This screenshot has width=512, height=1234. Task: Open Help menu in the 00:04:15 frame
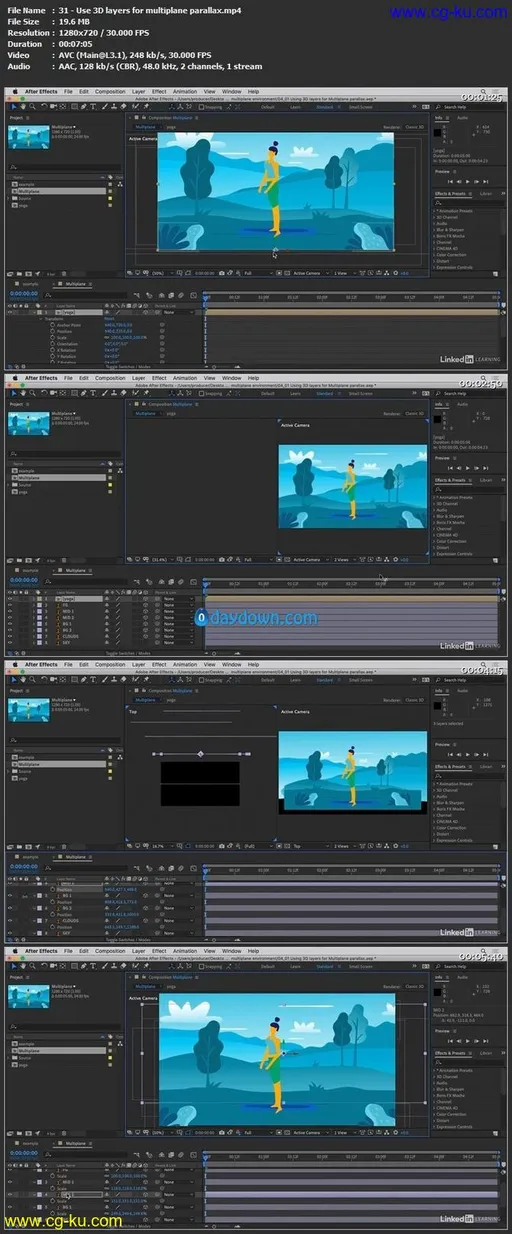[253, 664]
